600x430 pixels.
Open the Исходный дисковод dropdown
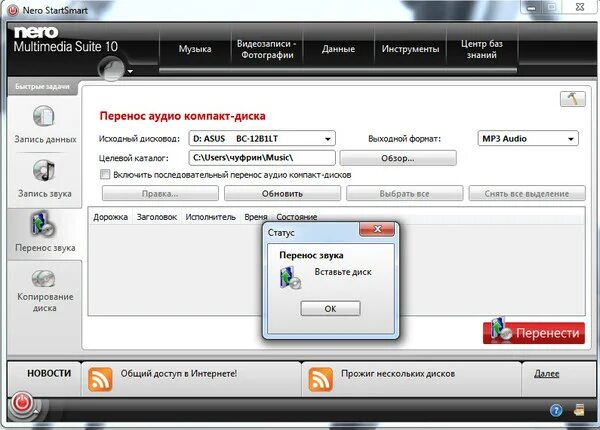pyautogui.click(x=262, y=138)
